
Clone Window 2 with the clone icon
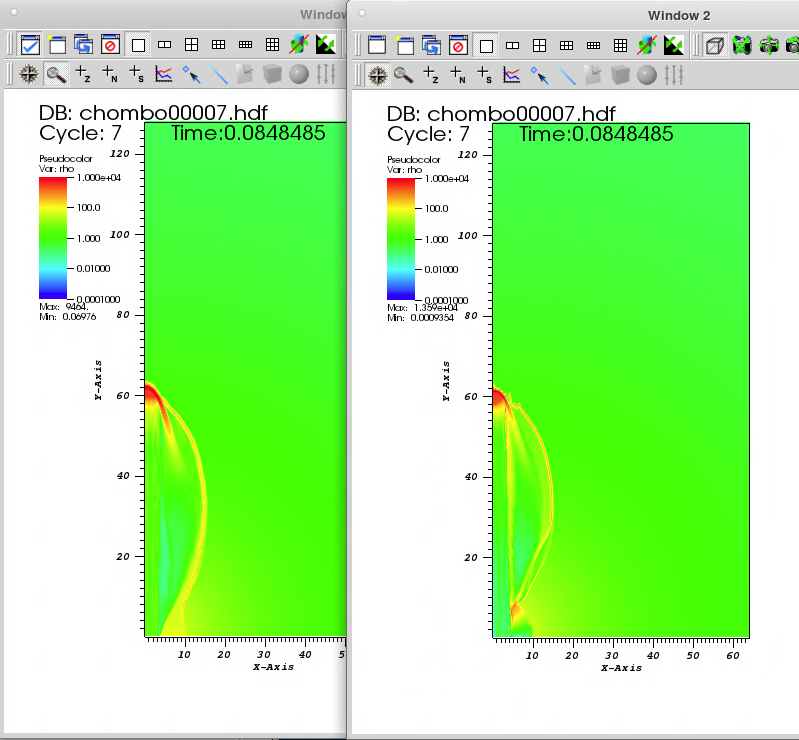point(432,46)
